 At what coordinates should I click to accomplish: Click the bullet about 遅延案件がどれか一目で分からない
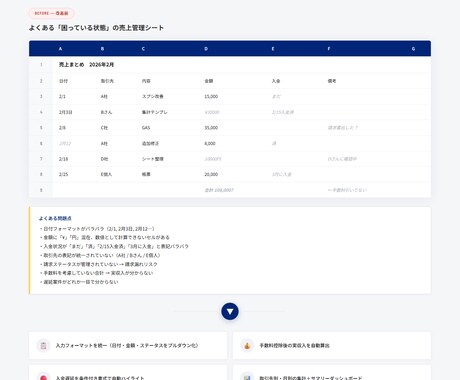(x=79, y=282)
